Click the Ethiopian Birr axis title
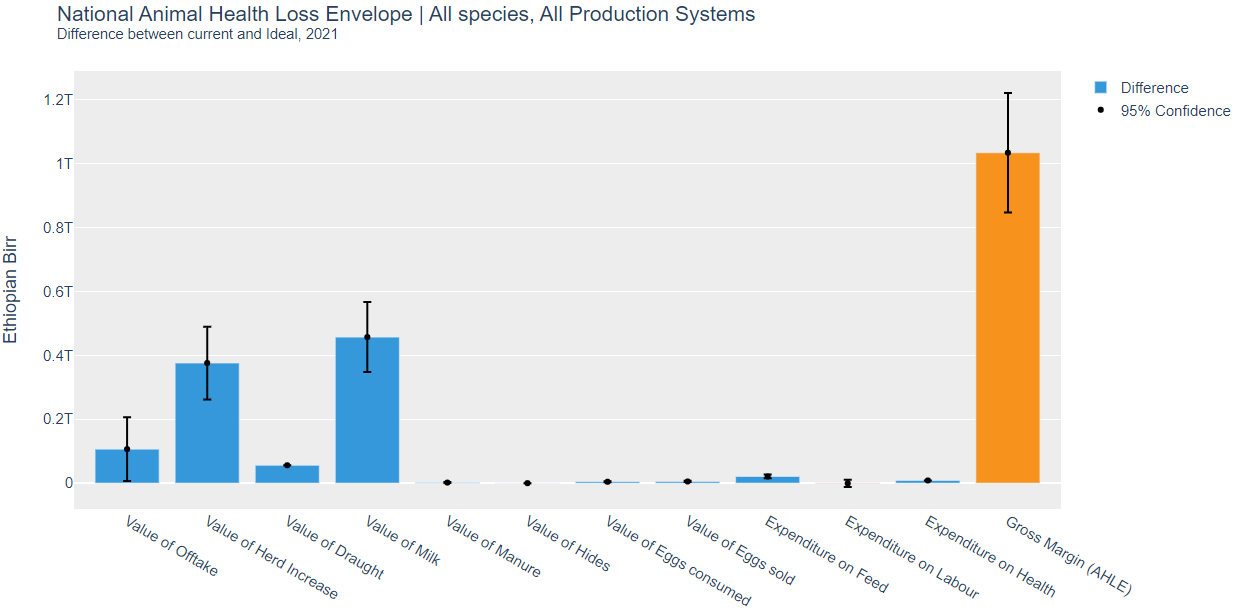1234x612 pixels. tap(11, 290)
